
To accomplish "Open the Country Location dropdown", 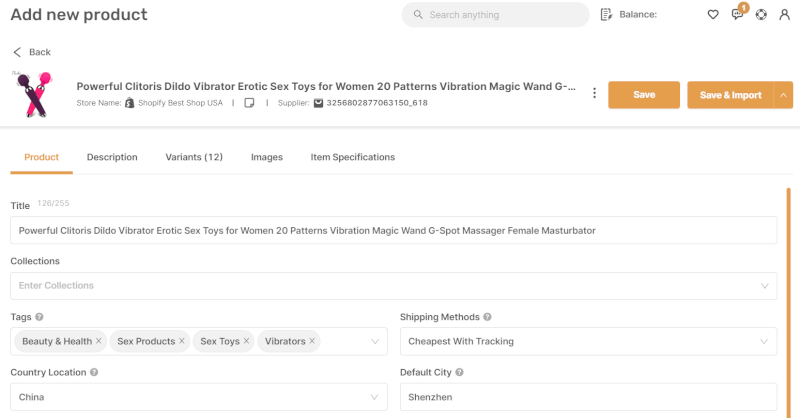I will pyautogui.click(x=199, y=397).
